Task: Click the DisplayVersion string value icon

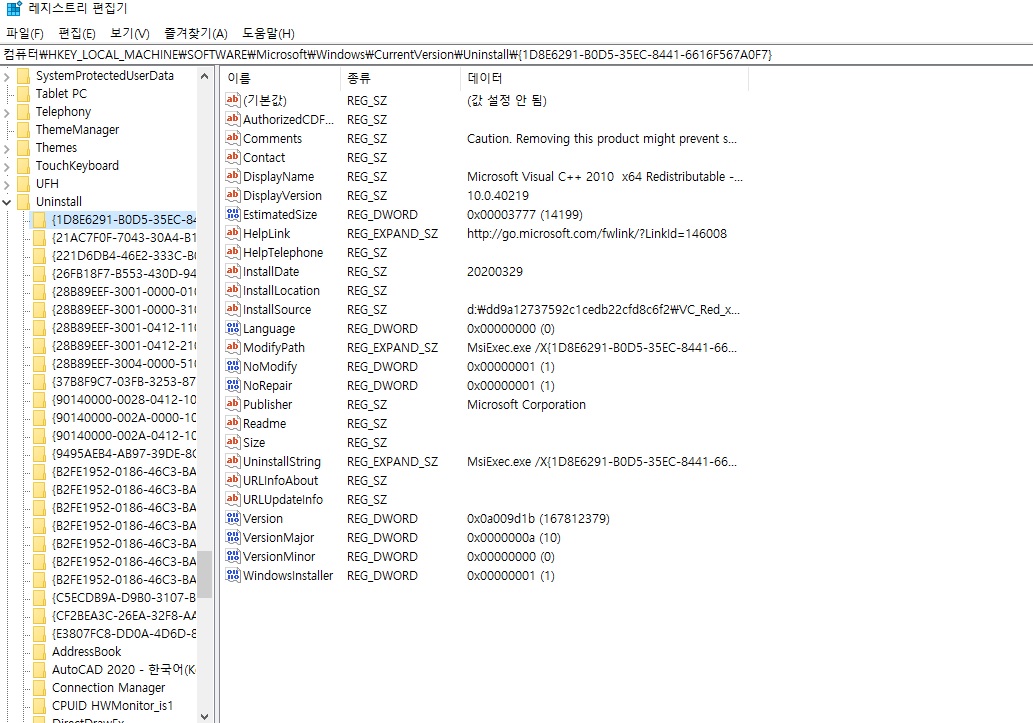Action: pos(233,196)
